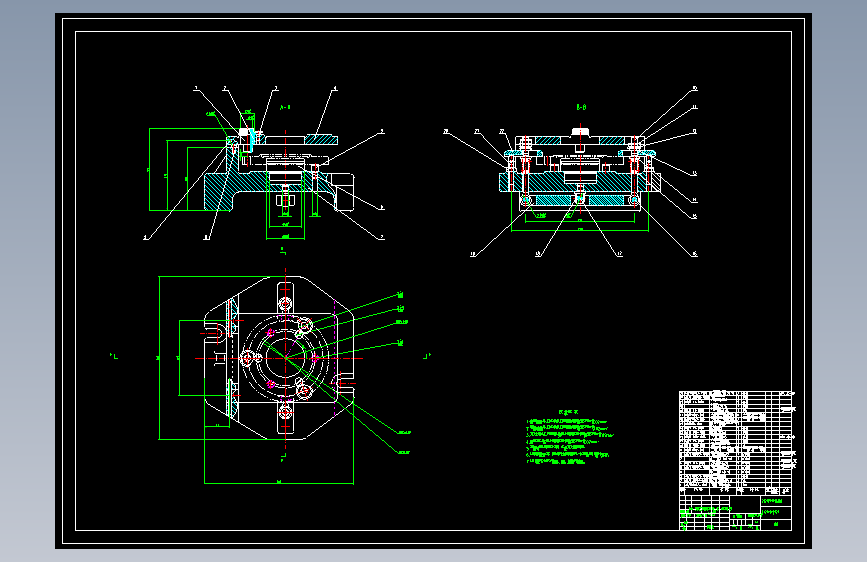The height and width of the screenshot is (562, 867).
Task: Pick balloon number 11 in B-B view
Action: (x=695, y=107)
